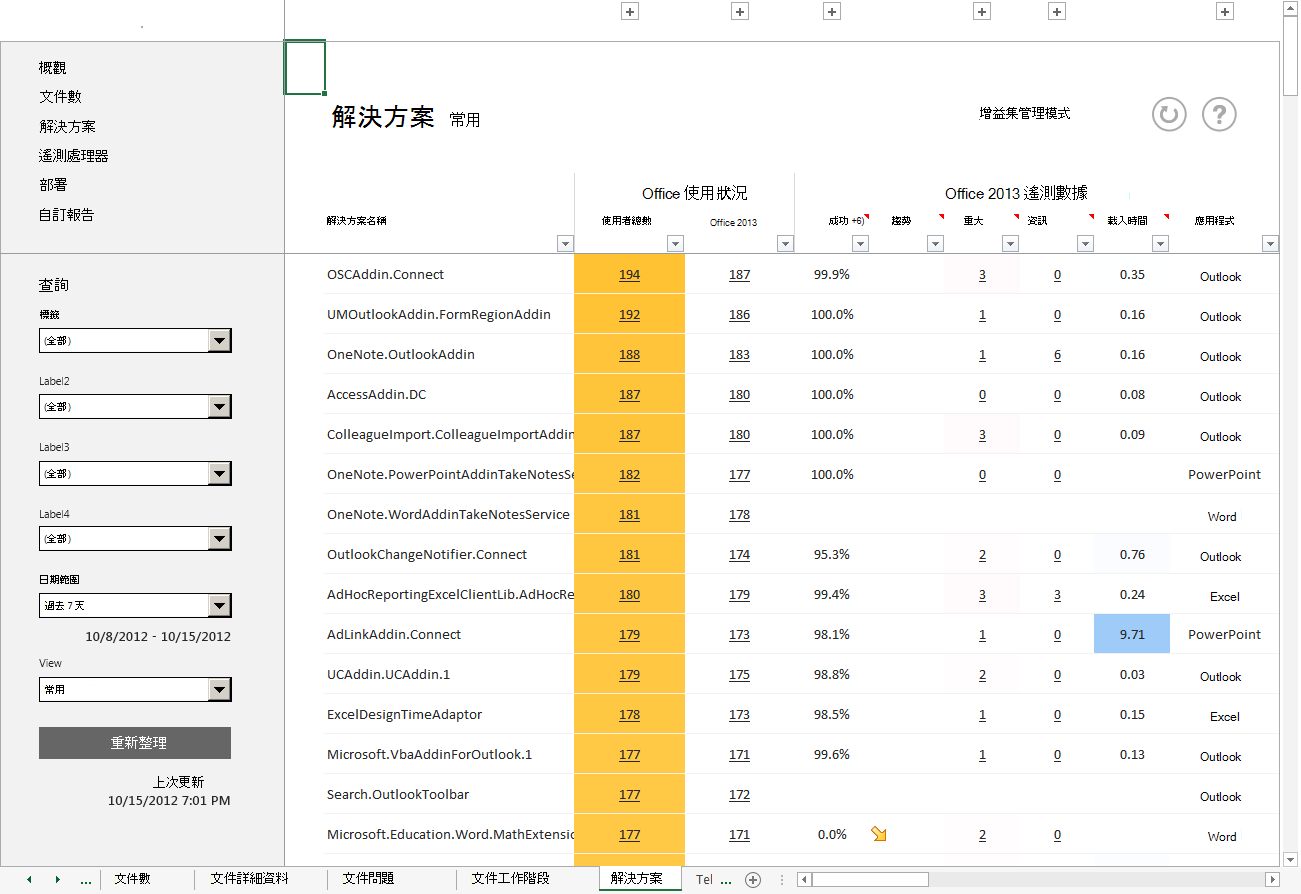Switch to the Tel sheet tab
1301x894 pixels.
pyautogui.click(x=705, y=880)
